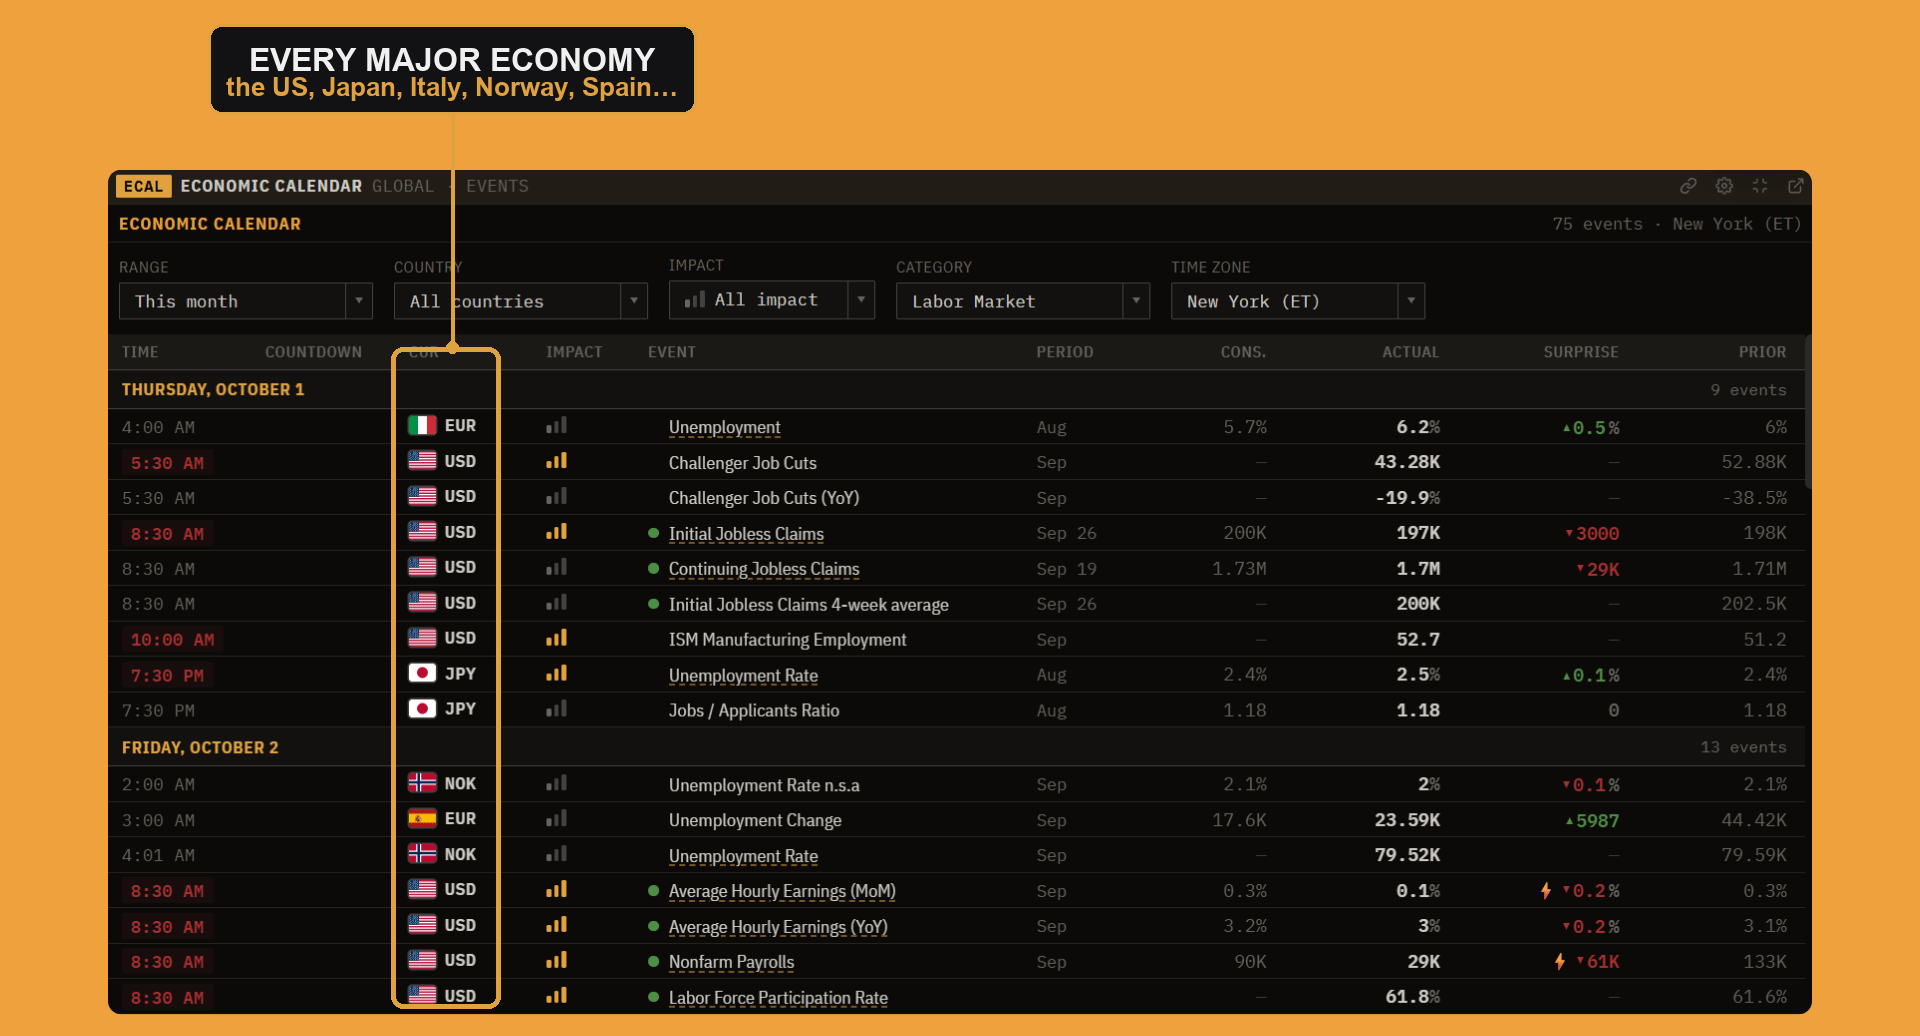The image size is (1920, 1036).
Task: Open the Unemployment event link
Action: click(724, 427)
